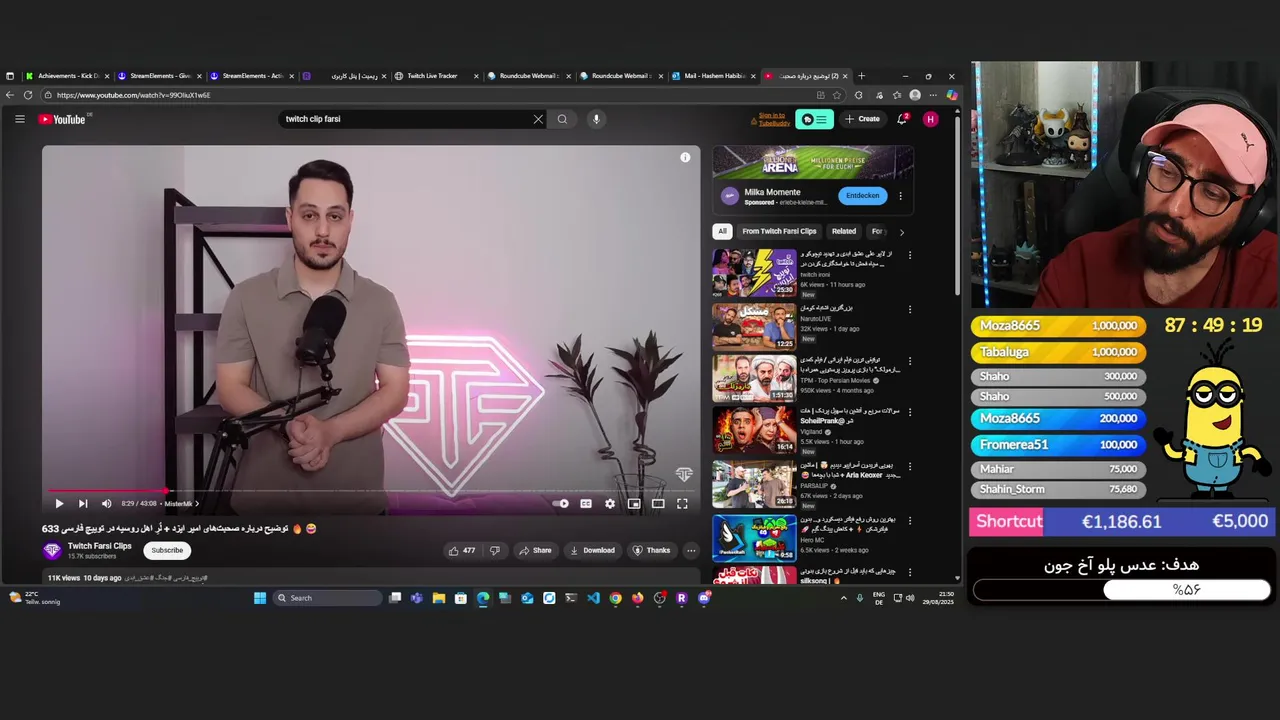Open options menu for twitch ironi video

(909, 255)
